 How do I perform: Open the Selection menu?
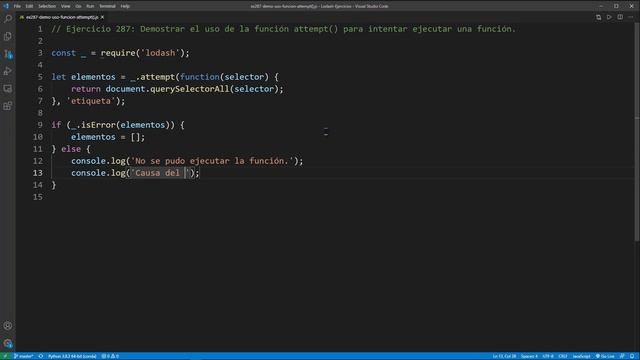47,6
